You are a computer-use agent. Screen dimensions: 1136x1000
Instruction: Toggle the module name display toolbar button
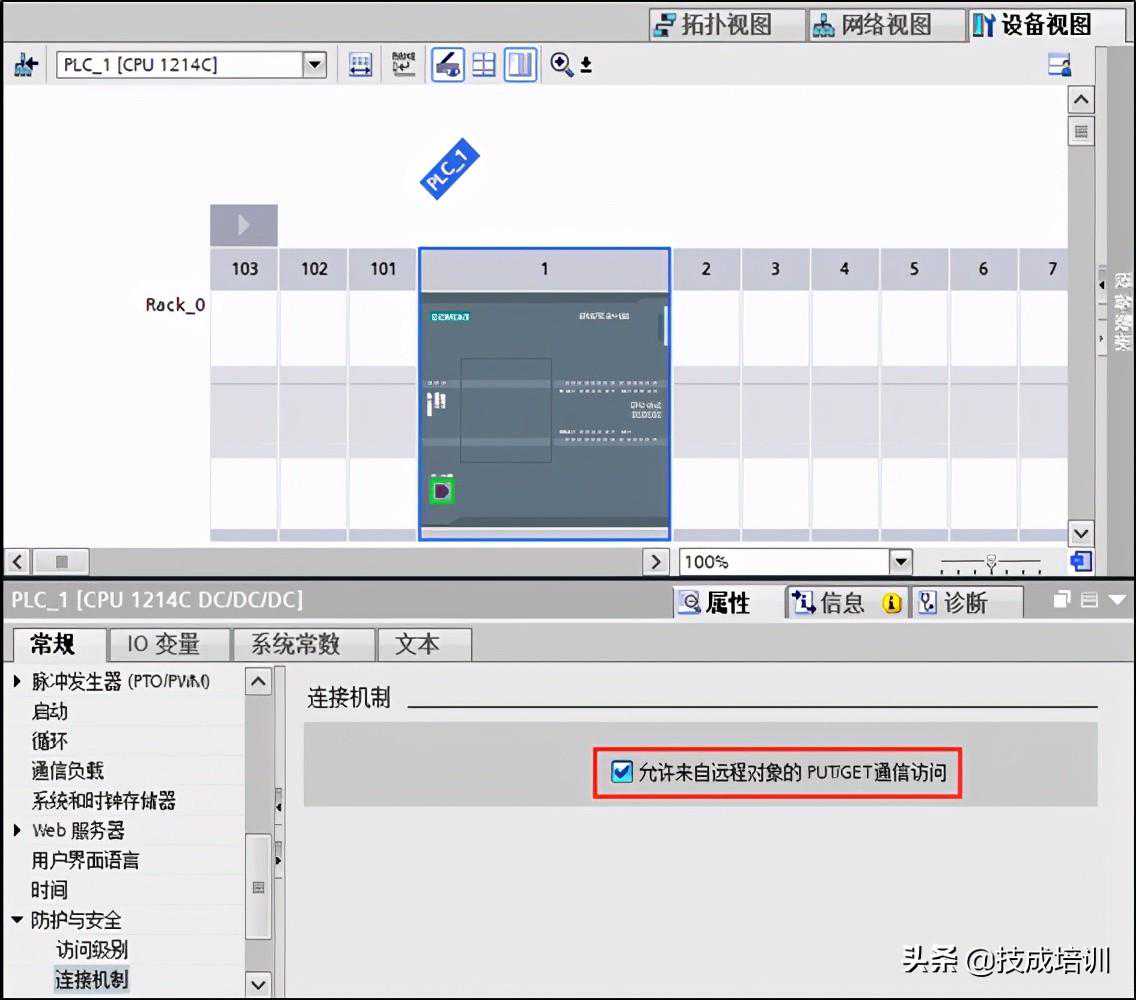[448, 65]
